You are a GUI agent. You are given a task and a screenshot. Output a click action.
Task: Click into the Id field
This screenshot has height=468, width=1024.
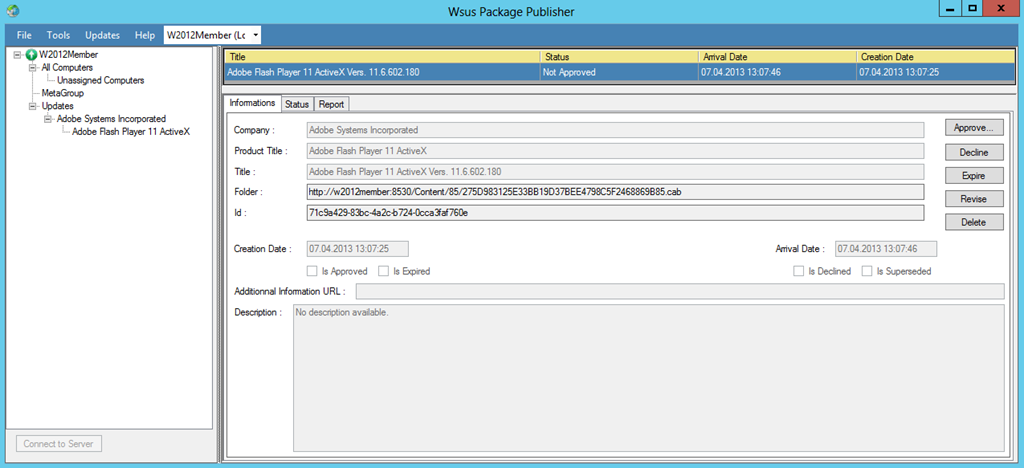pyautogui.click(x=615, y=213)
